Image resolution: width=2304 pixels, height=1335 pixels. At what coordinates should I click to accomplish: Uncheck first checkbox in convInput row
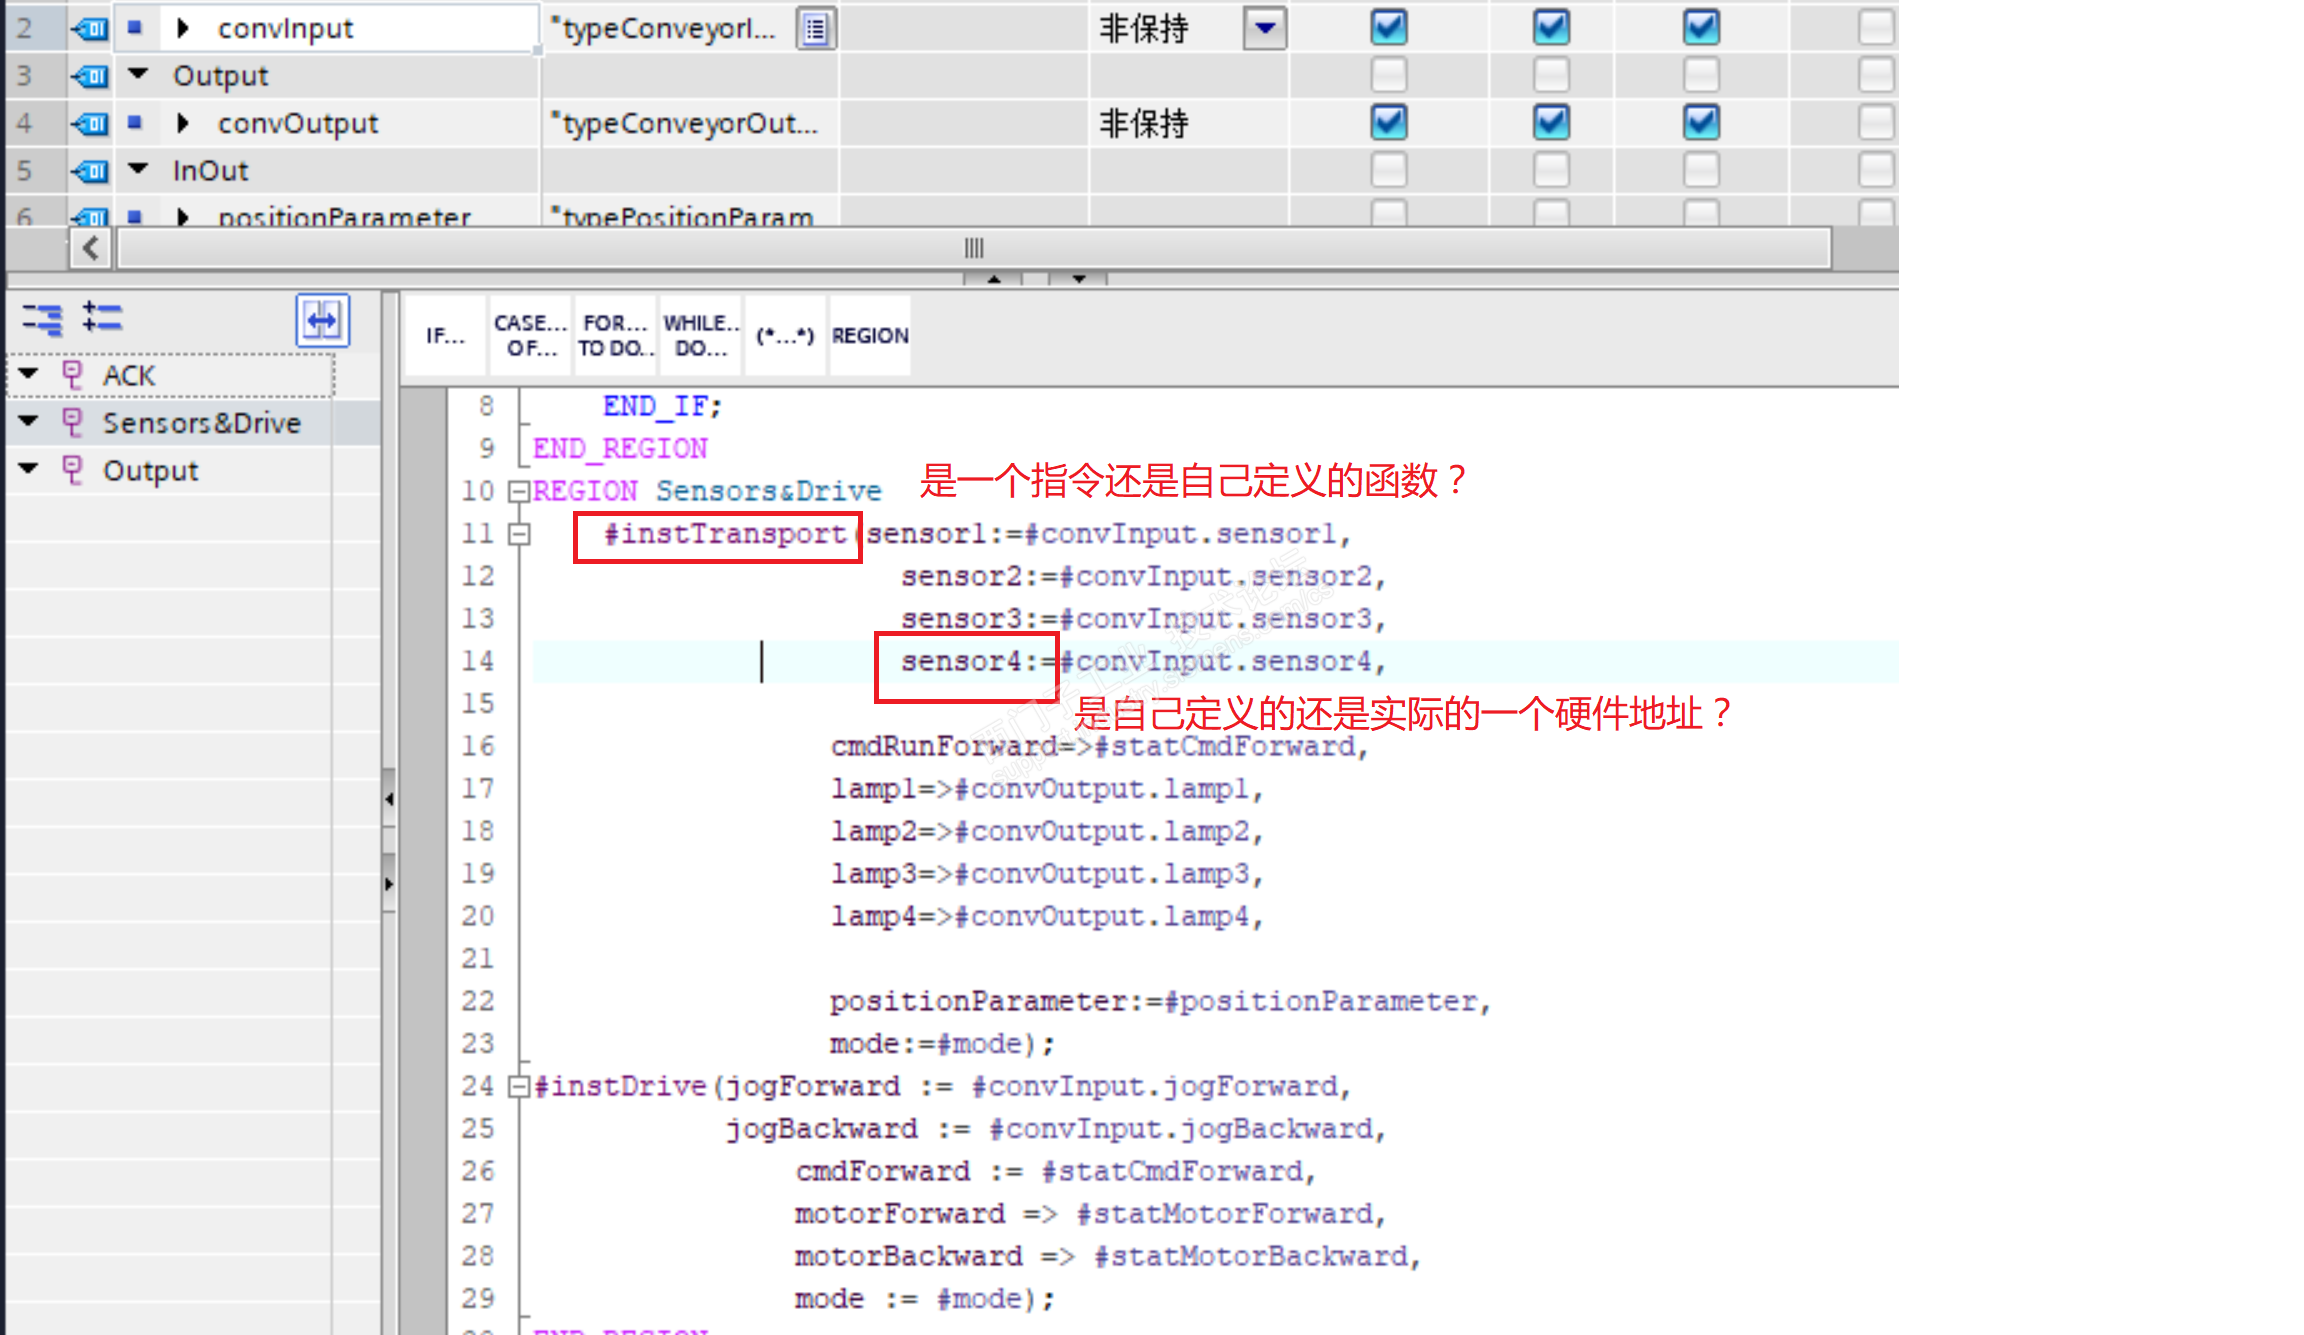[1388, 27]
